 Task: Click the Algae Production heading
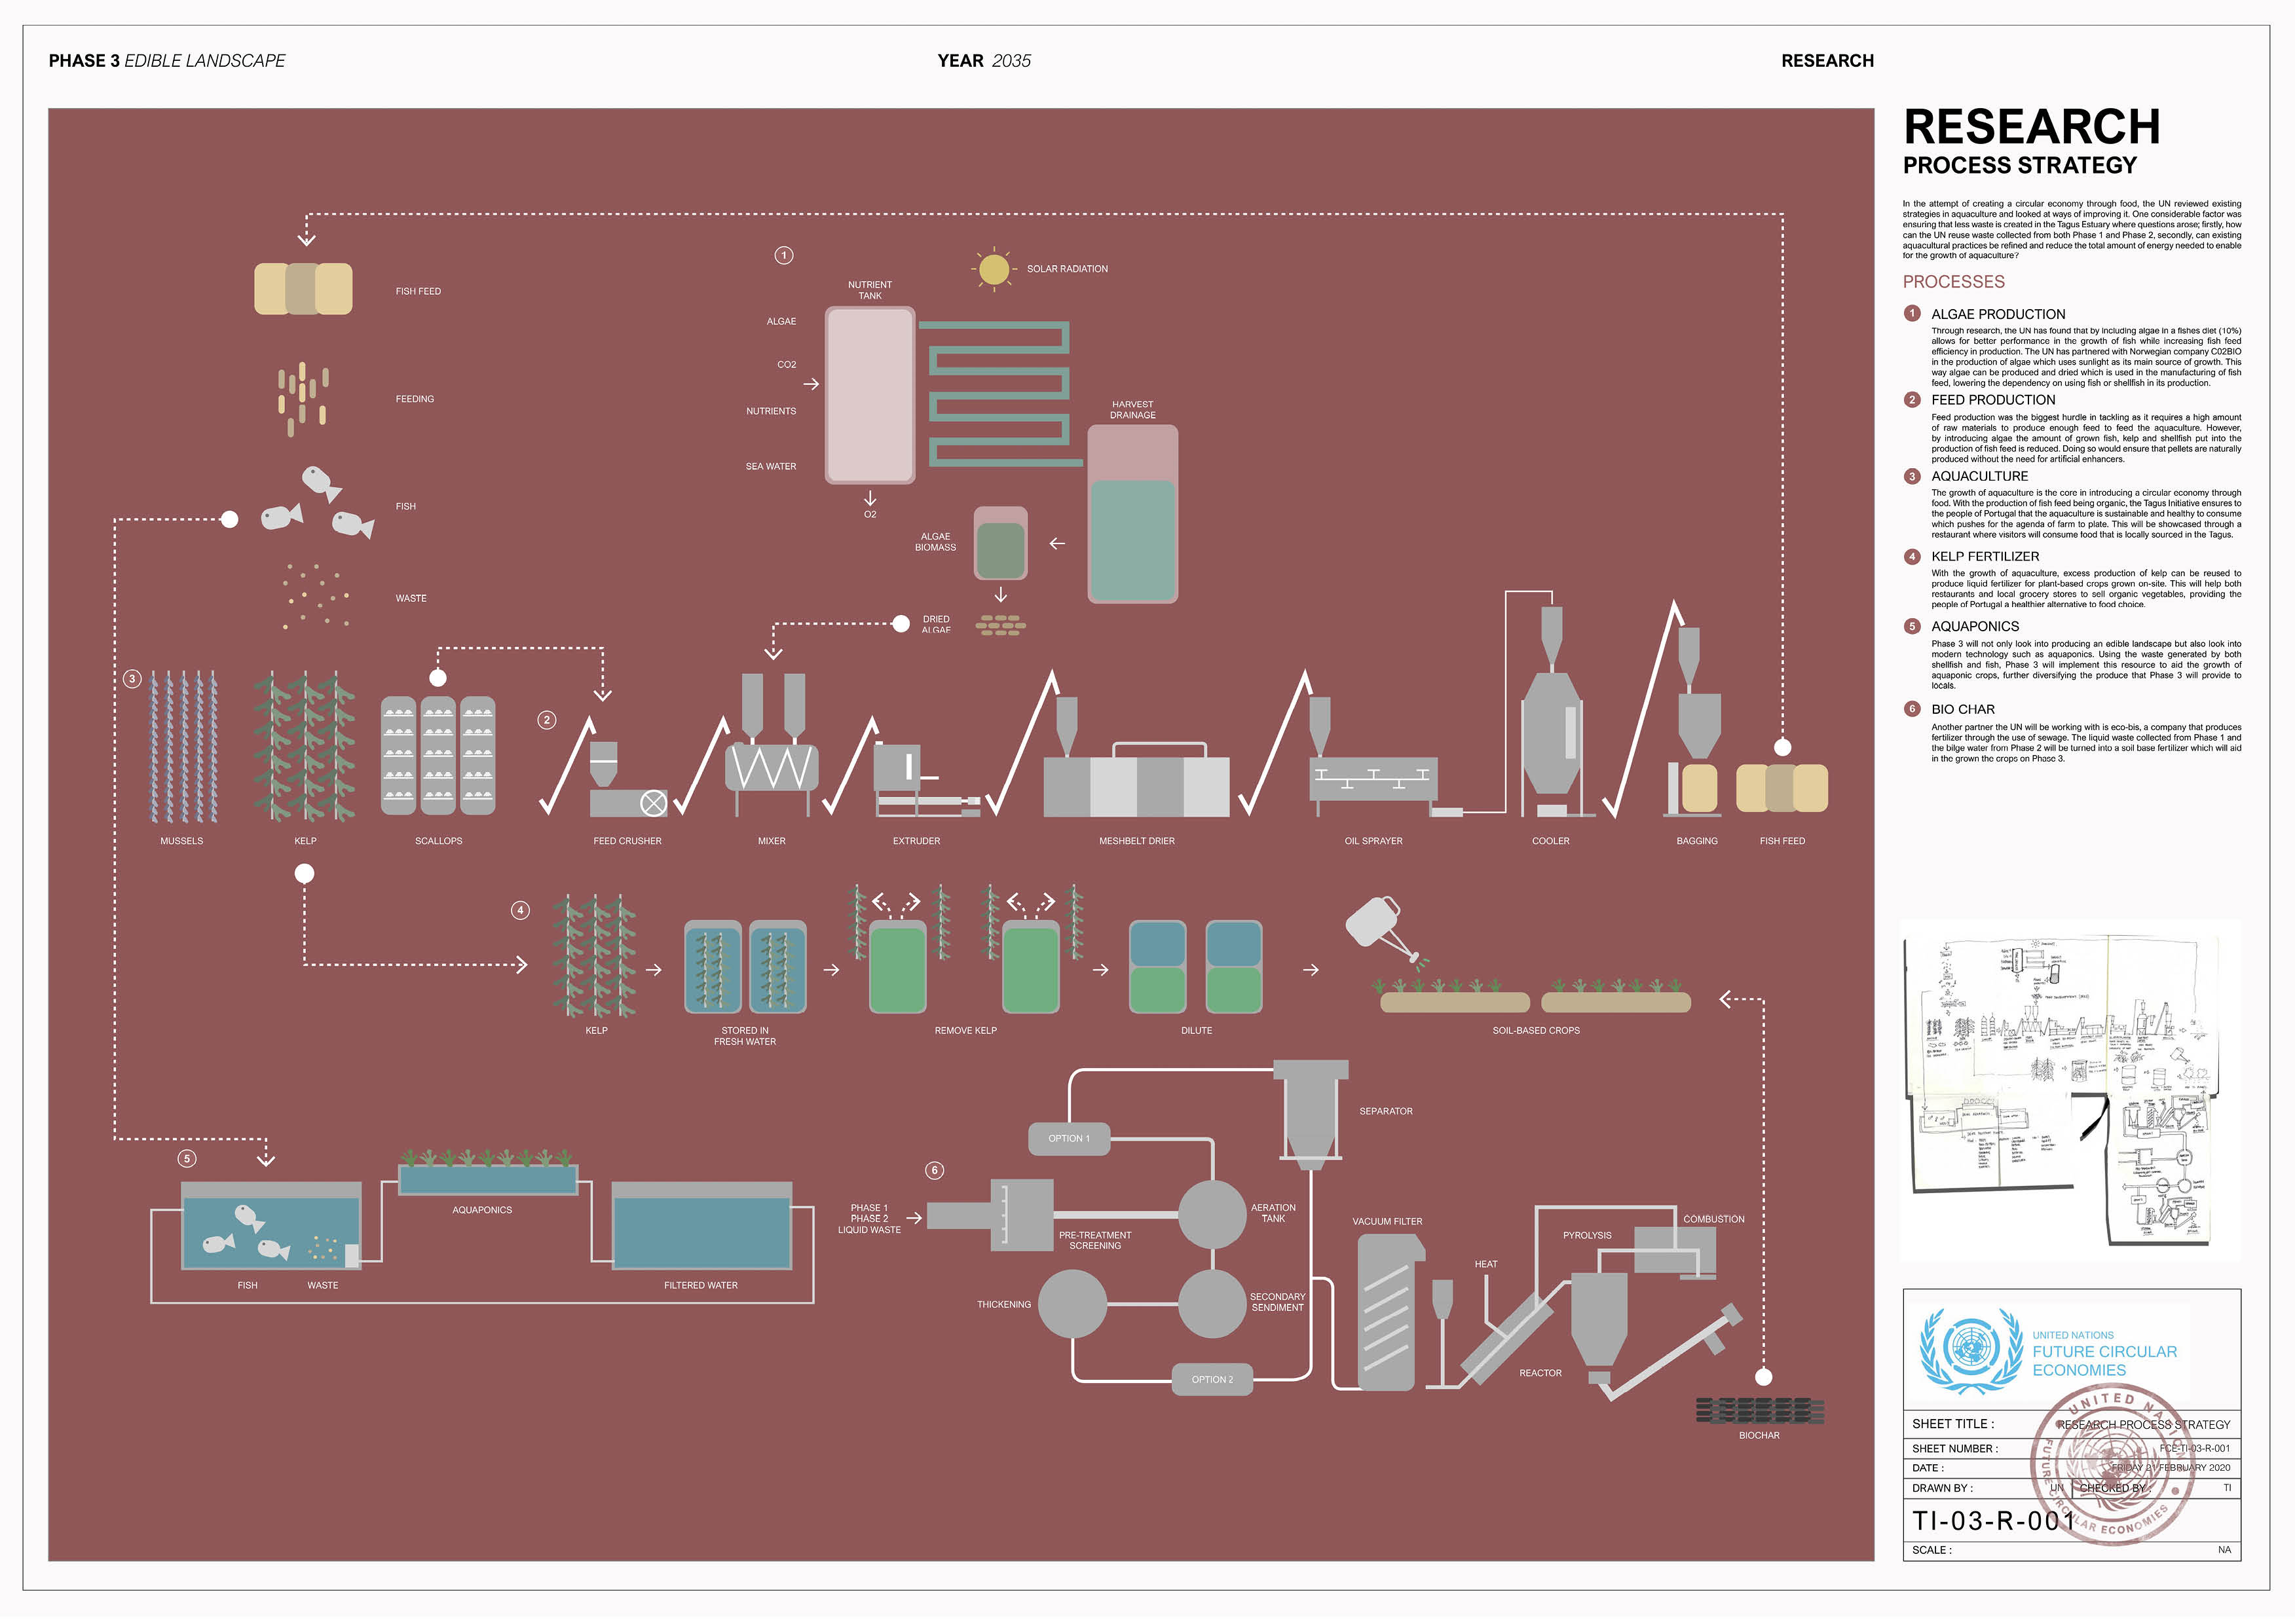(x=1997, y=314)
